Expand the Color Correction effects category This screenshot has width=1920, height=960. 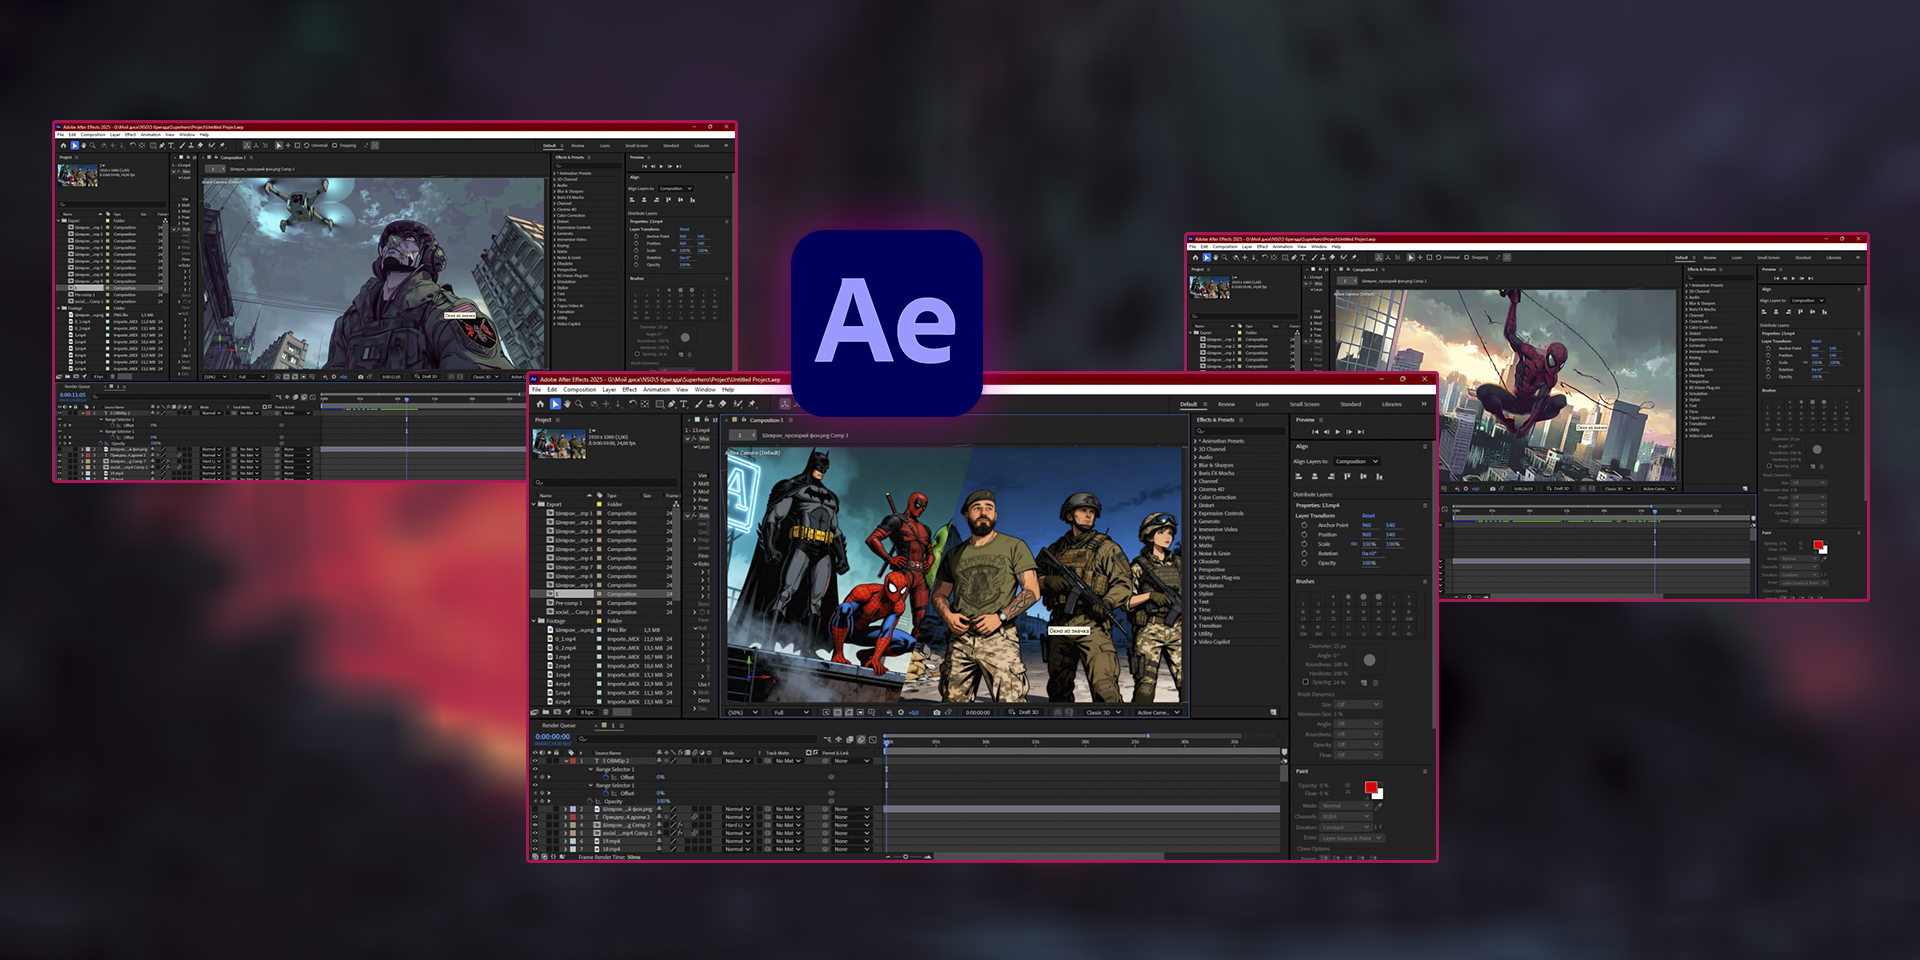click(1195, 497)
